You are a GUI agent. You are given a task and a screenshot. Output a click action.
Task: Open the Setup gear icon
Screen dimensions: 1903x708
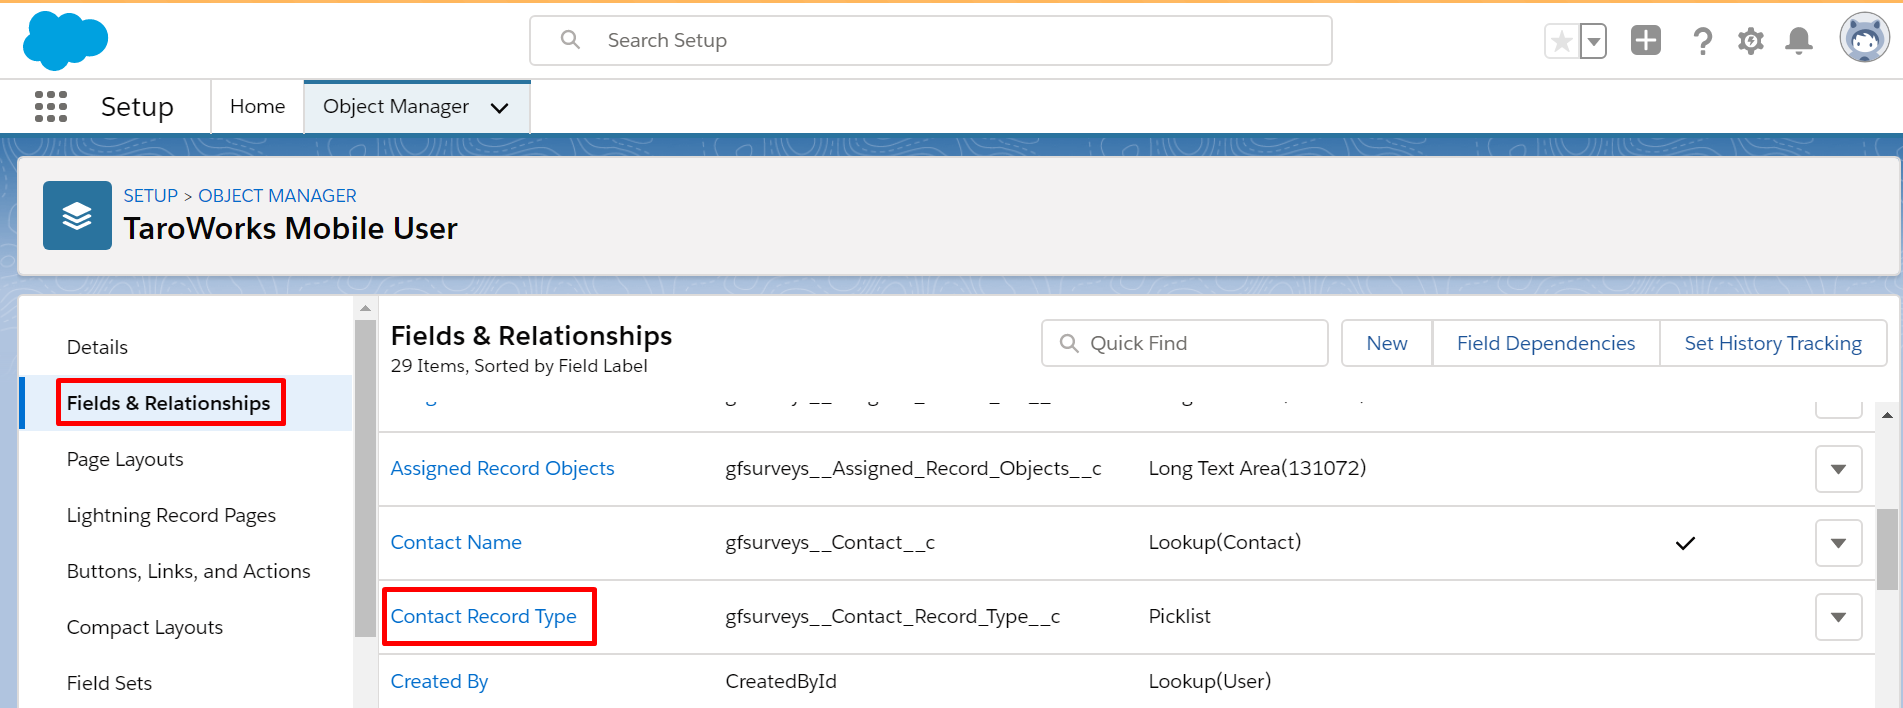point(1750,41)
